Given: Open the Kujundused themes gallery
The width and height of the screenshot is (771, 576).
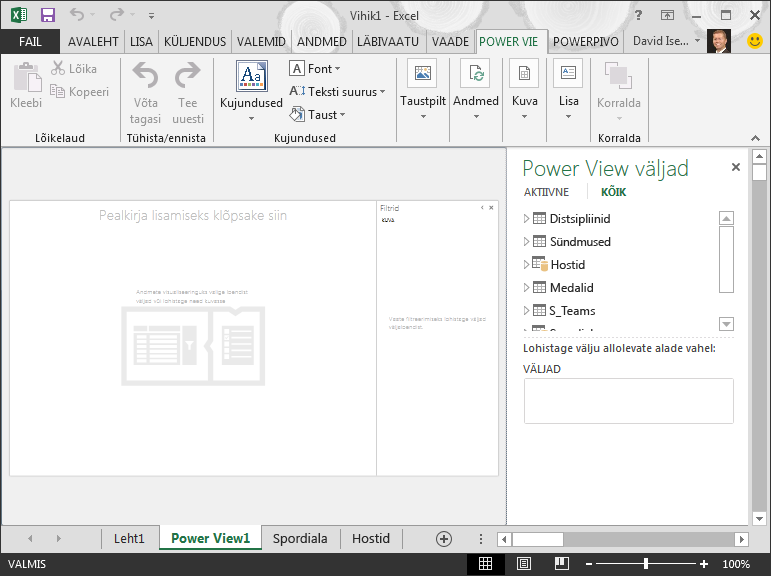Looking at the screenshot, I should pos(251,91).
